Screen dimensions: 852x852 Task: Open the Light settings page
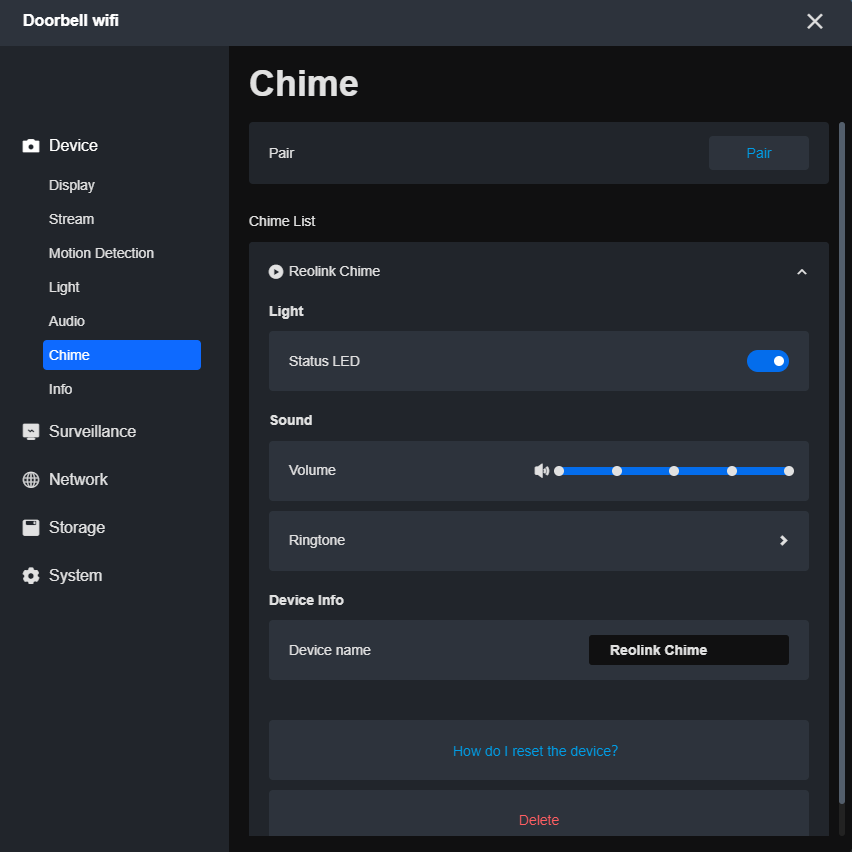[x=64, y=287]
